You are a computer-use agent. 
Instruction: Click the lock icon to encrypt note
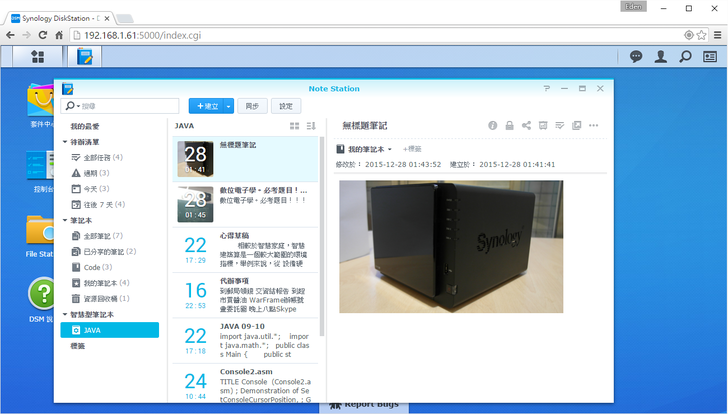[509, 126]
